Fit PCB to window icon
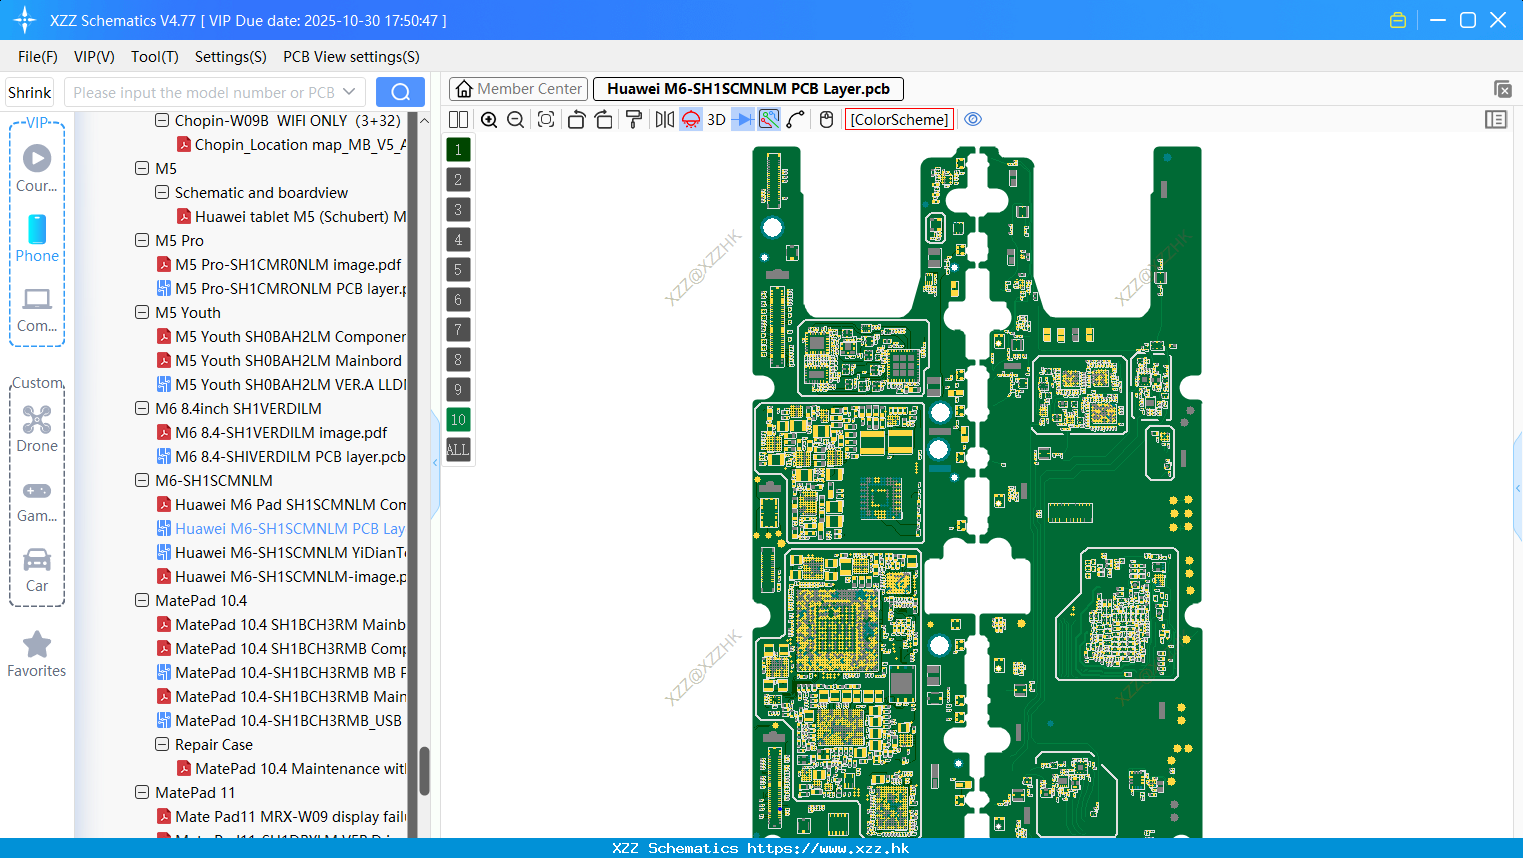 (546, 120)
